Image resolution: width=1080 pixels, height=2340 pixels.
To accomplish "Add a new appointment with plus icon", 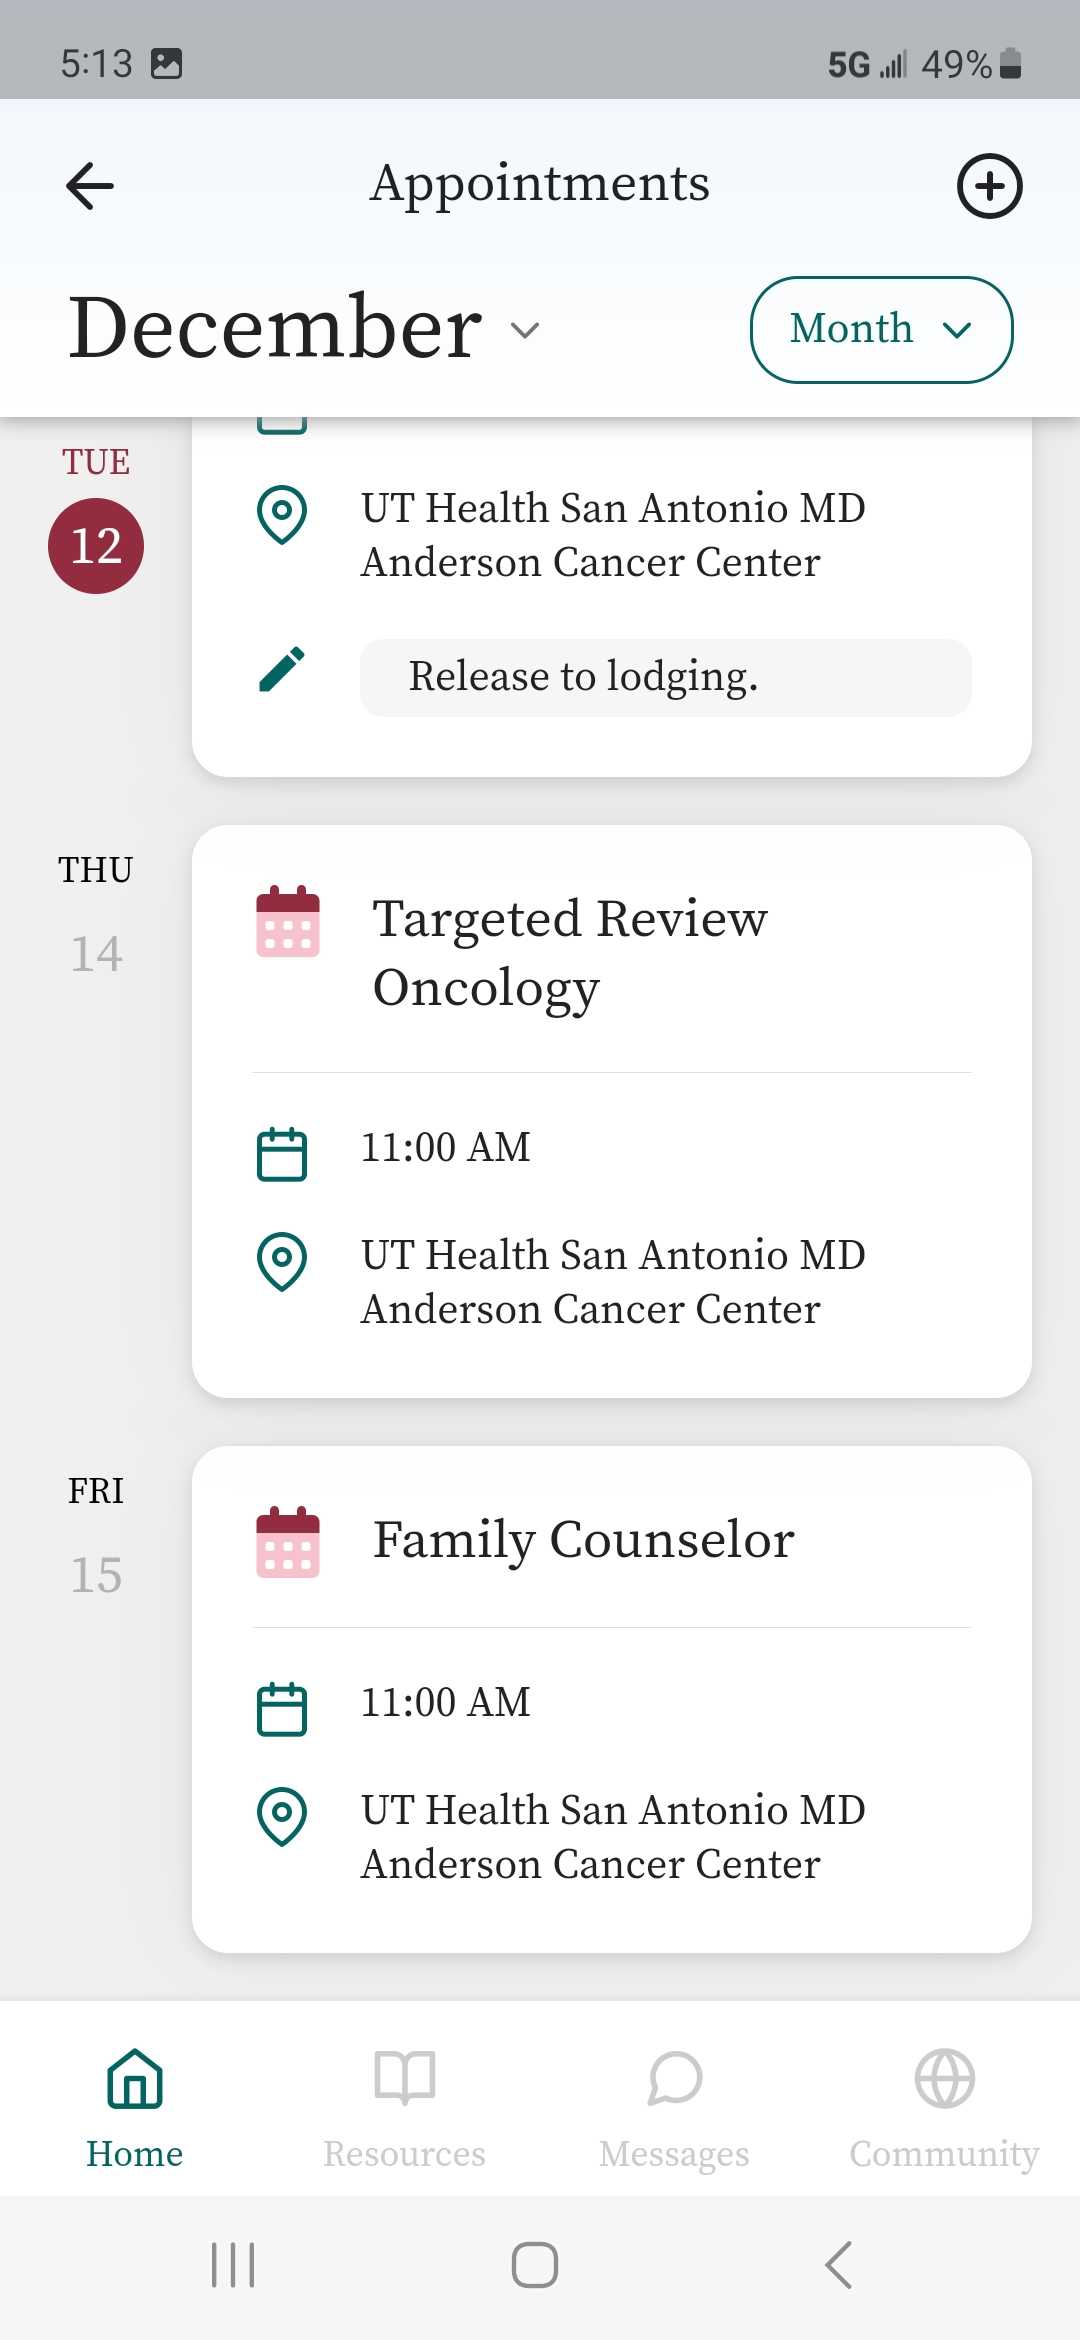I will [989, 186].
